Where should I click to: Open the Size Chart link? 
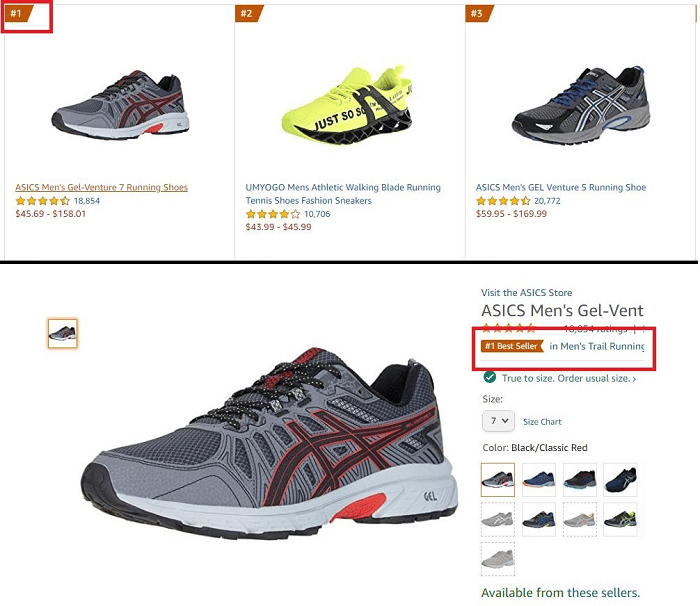542,422
